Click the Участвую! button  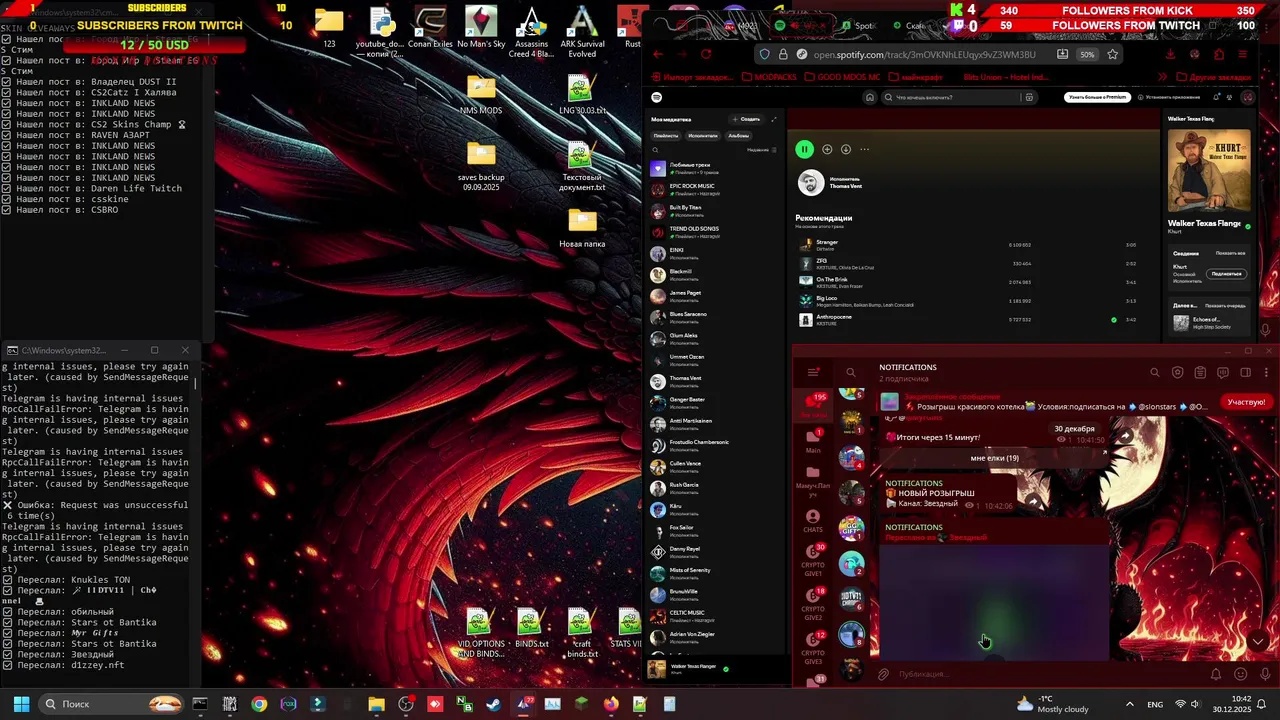tap(1246, 402)
